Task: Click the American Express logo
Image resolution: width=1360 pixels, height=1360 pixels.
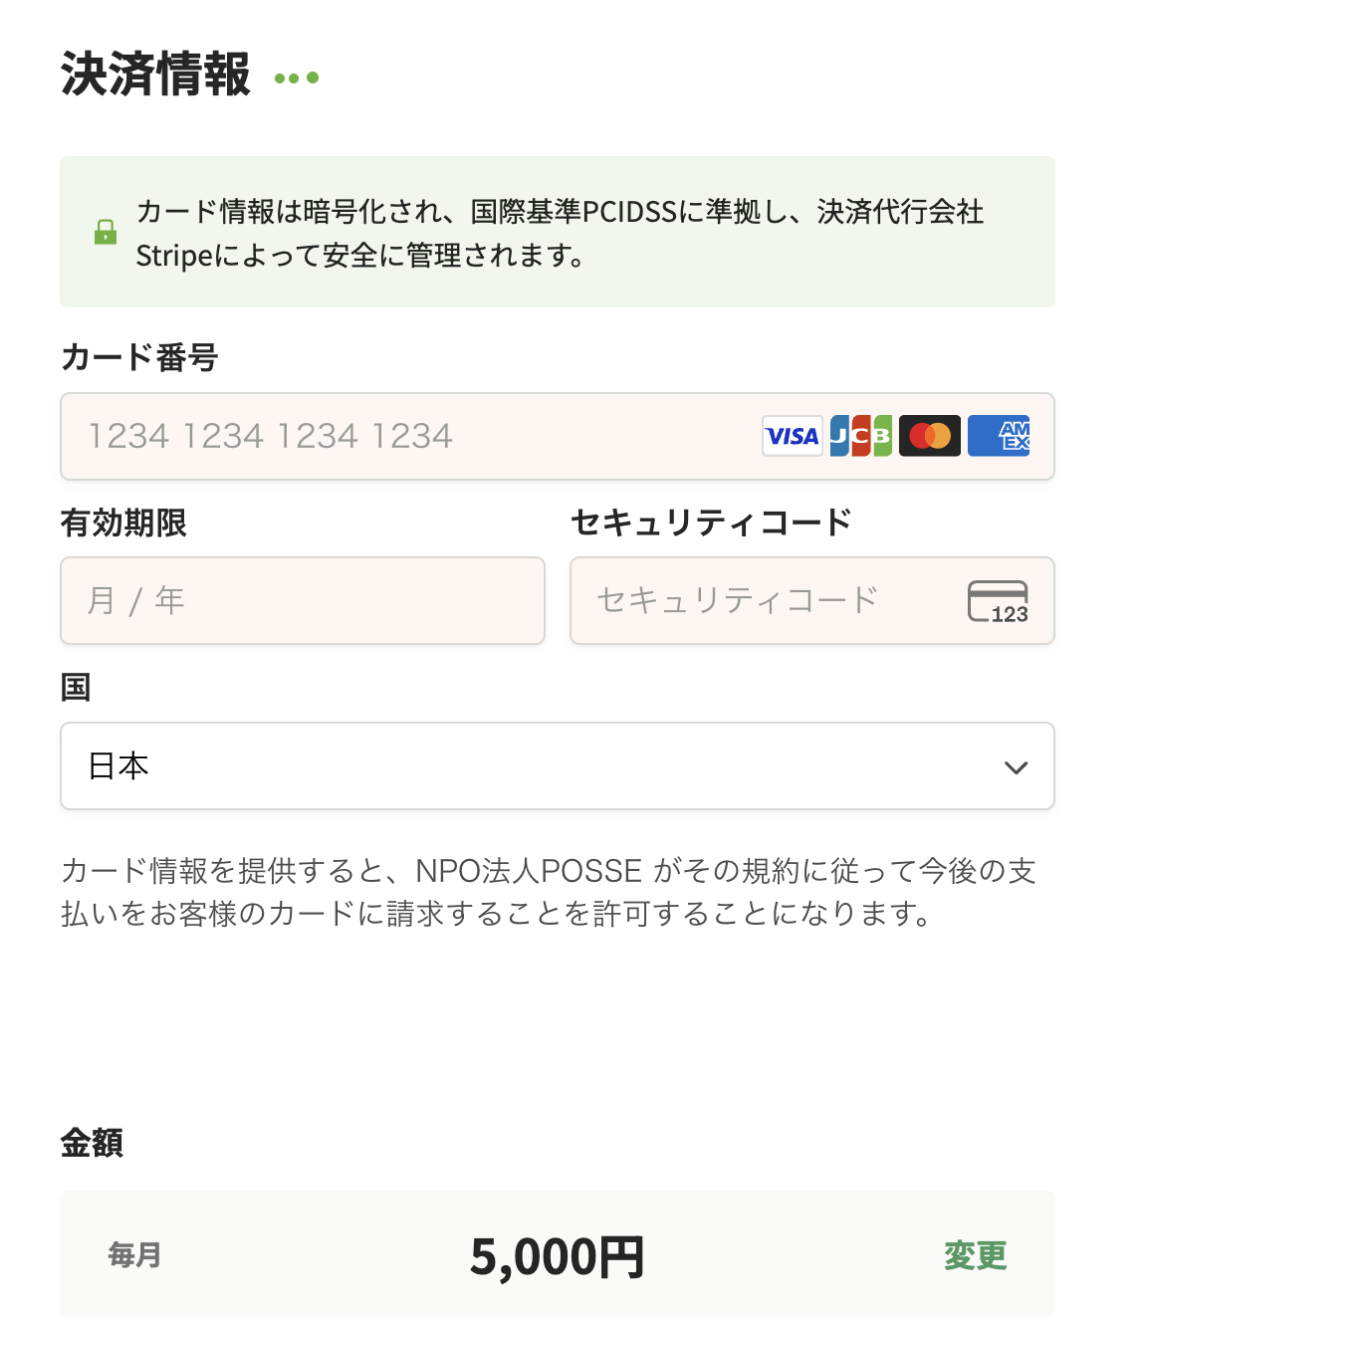Action: [x=999, y=436]
